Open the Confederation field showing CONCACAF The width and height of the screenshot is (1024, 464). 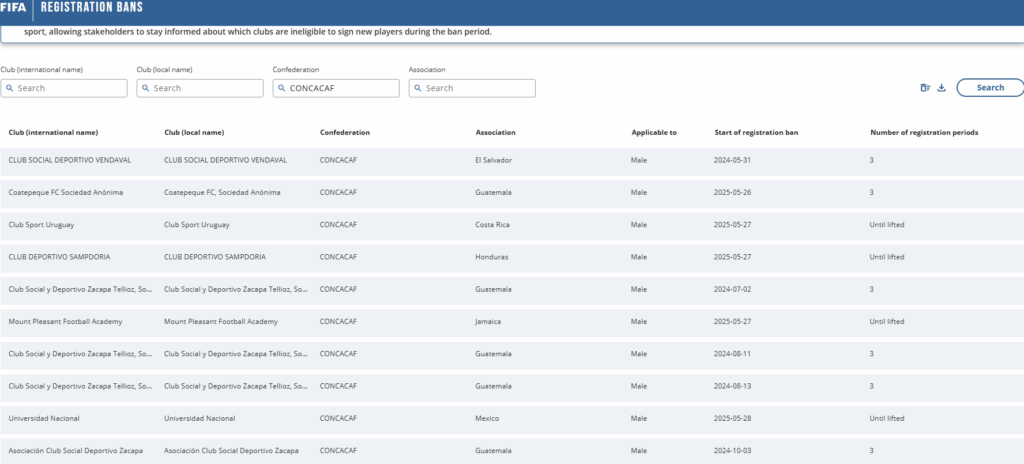pyautogui.click(x=336, y=88)
